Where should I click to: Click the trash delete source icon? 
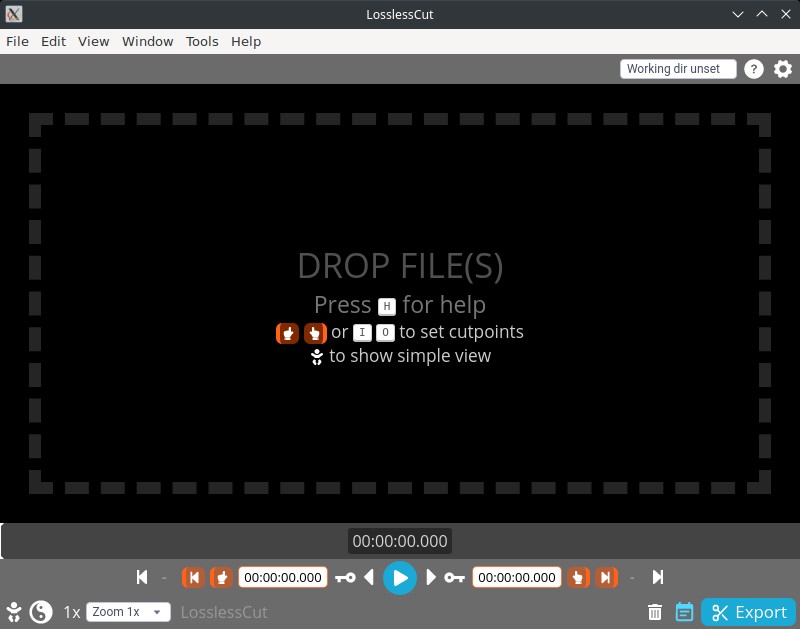(655, 612)
